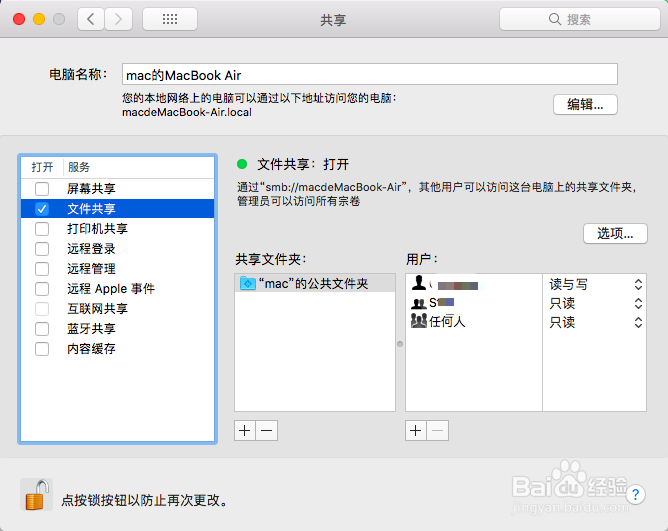The width and height of the screenshot is (668, 531).
Task: Enable 远程管理 checkbox
Action: click(x=42, y=269)
